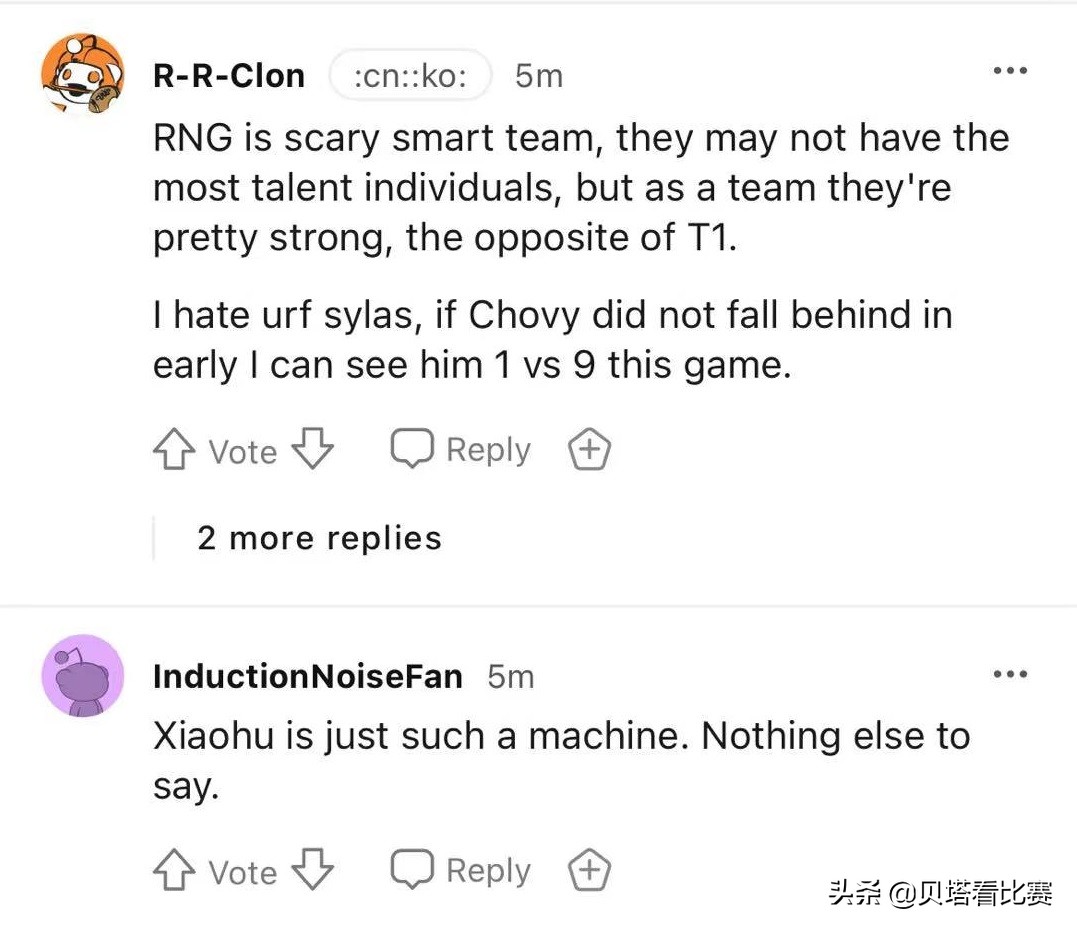Image resolution: width=1077 pixels, height=931 pixels.
Task: Upvote R-R-Clon's comment
Action: click(172, 450)
